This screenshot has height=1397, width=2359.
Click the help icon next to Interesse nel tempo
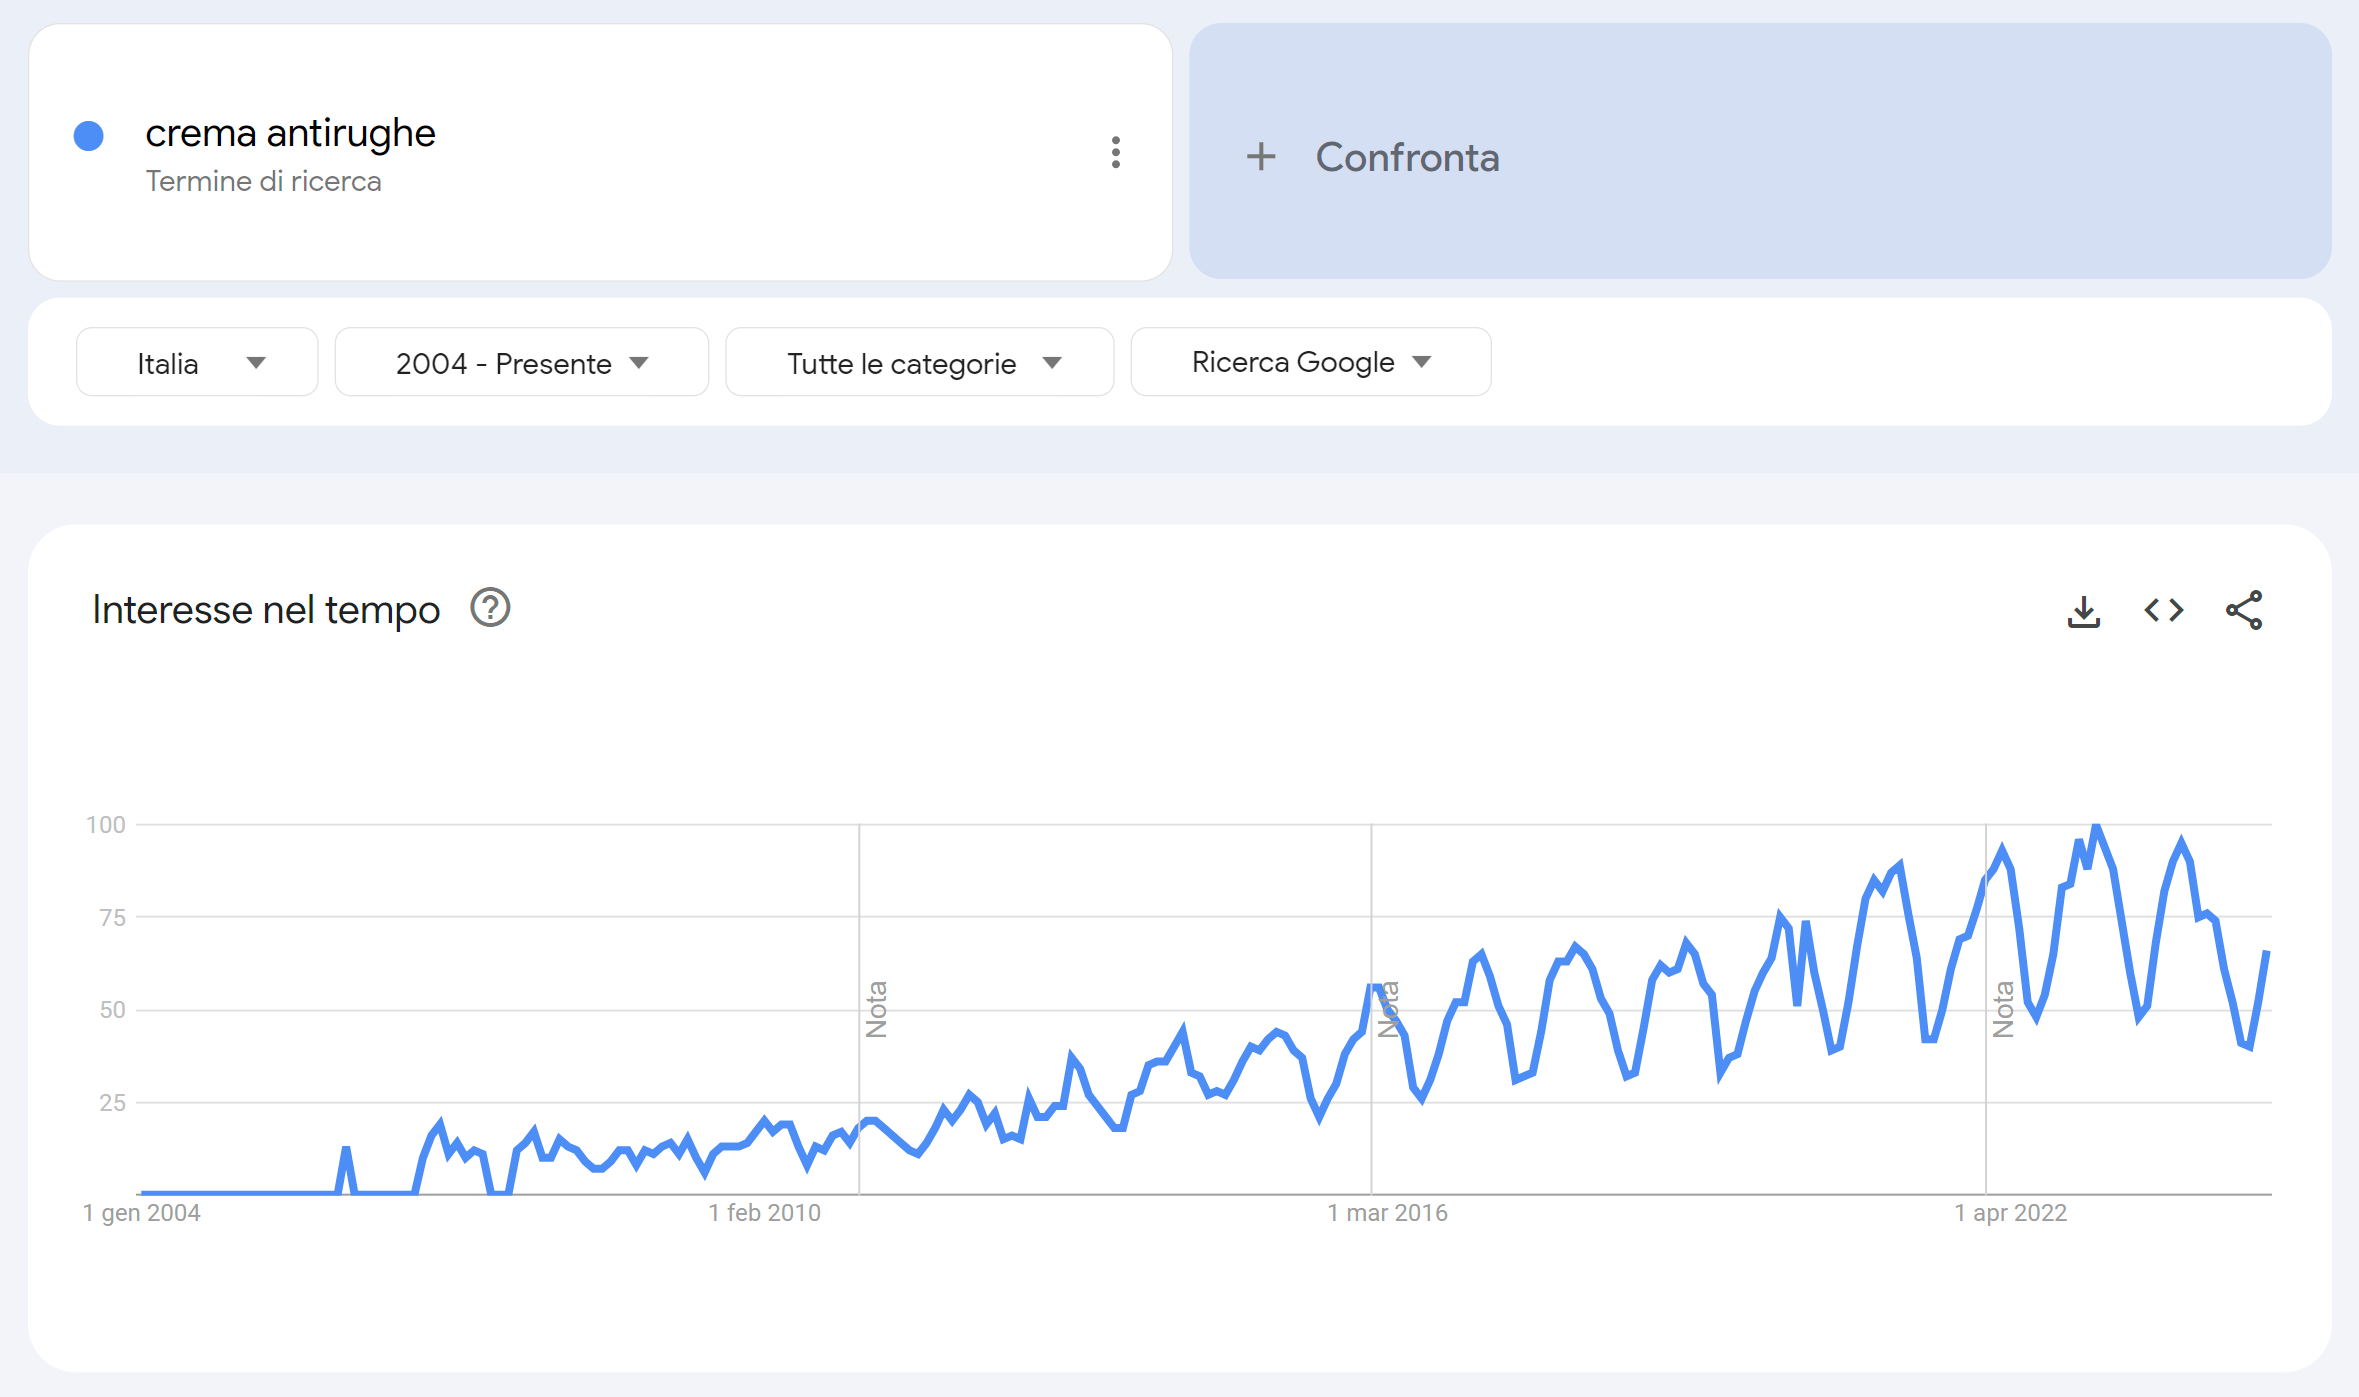click(x=490, y=608)
